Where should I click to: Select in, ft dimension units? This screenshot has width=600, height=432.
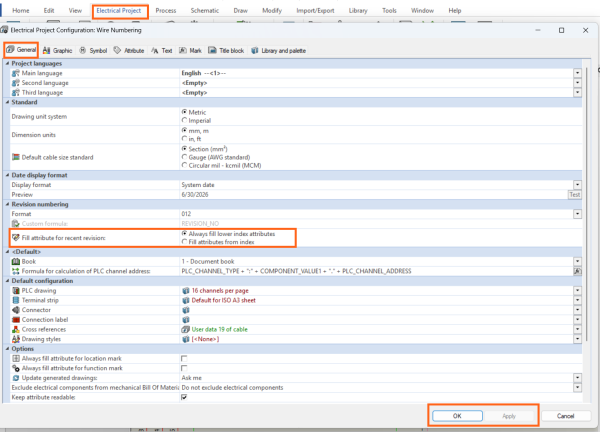tap(184, 139)
